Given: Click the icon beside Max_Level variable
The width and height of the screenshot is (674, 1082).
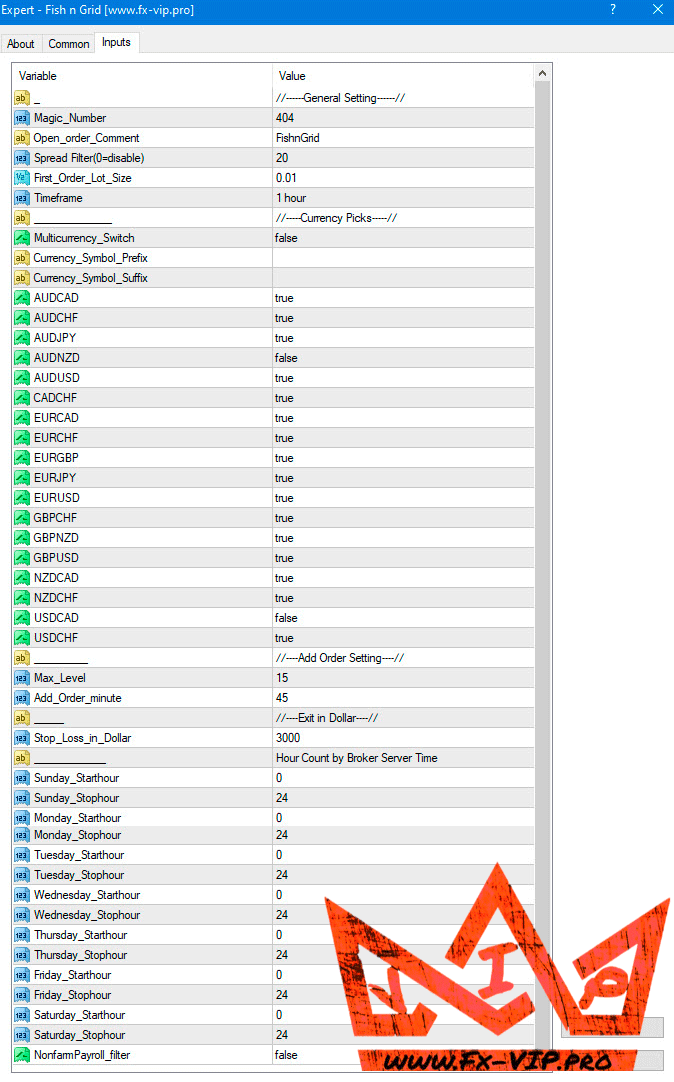Looking at the screenshot, I should tap(21, 678).
